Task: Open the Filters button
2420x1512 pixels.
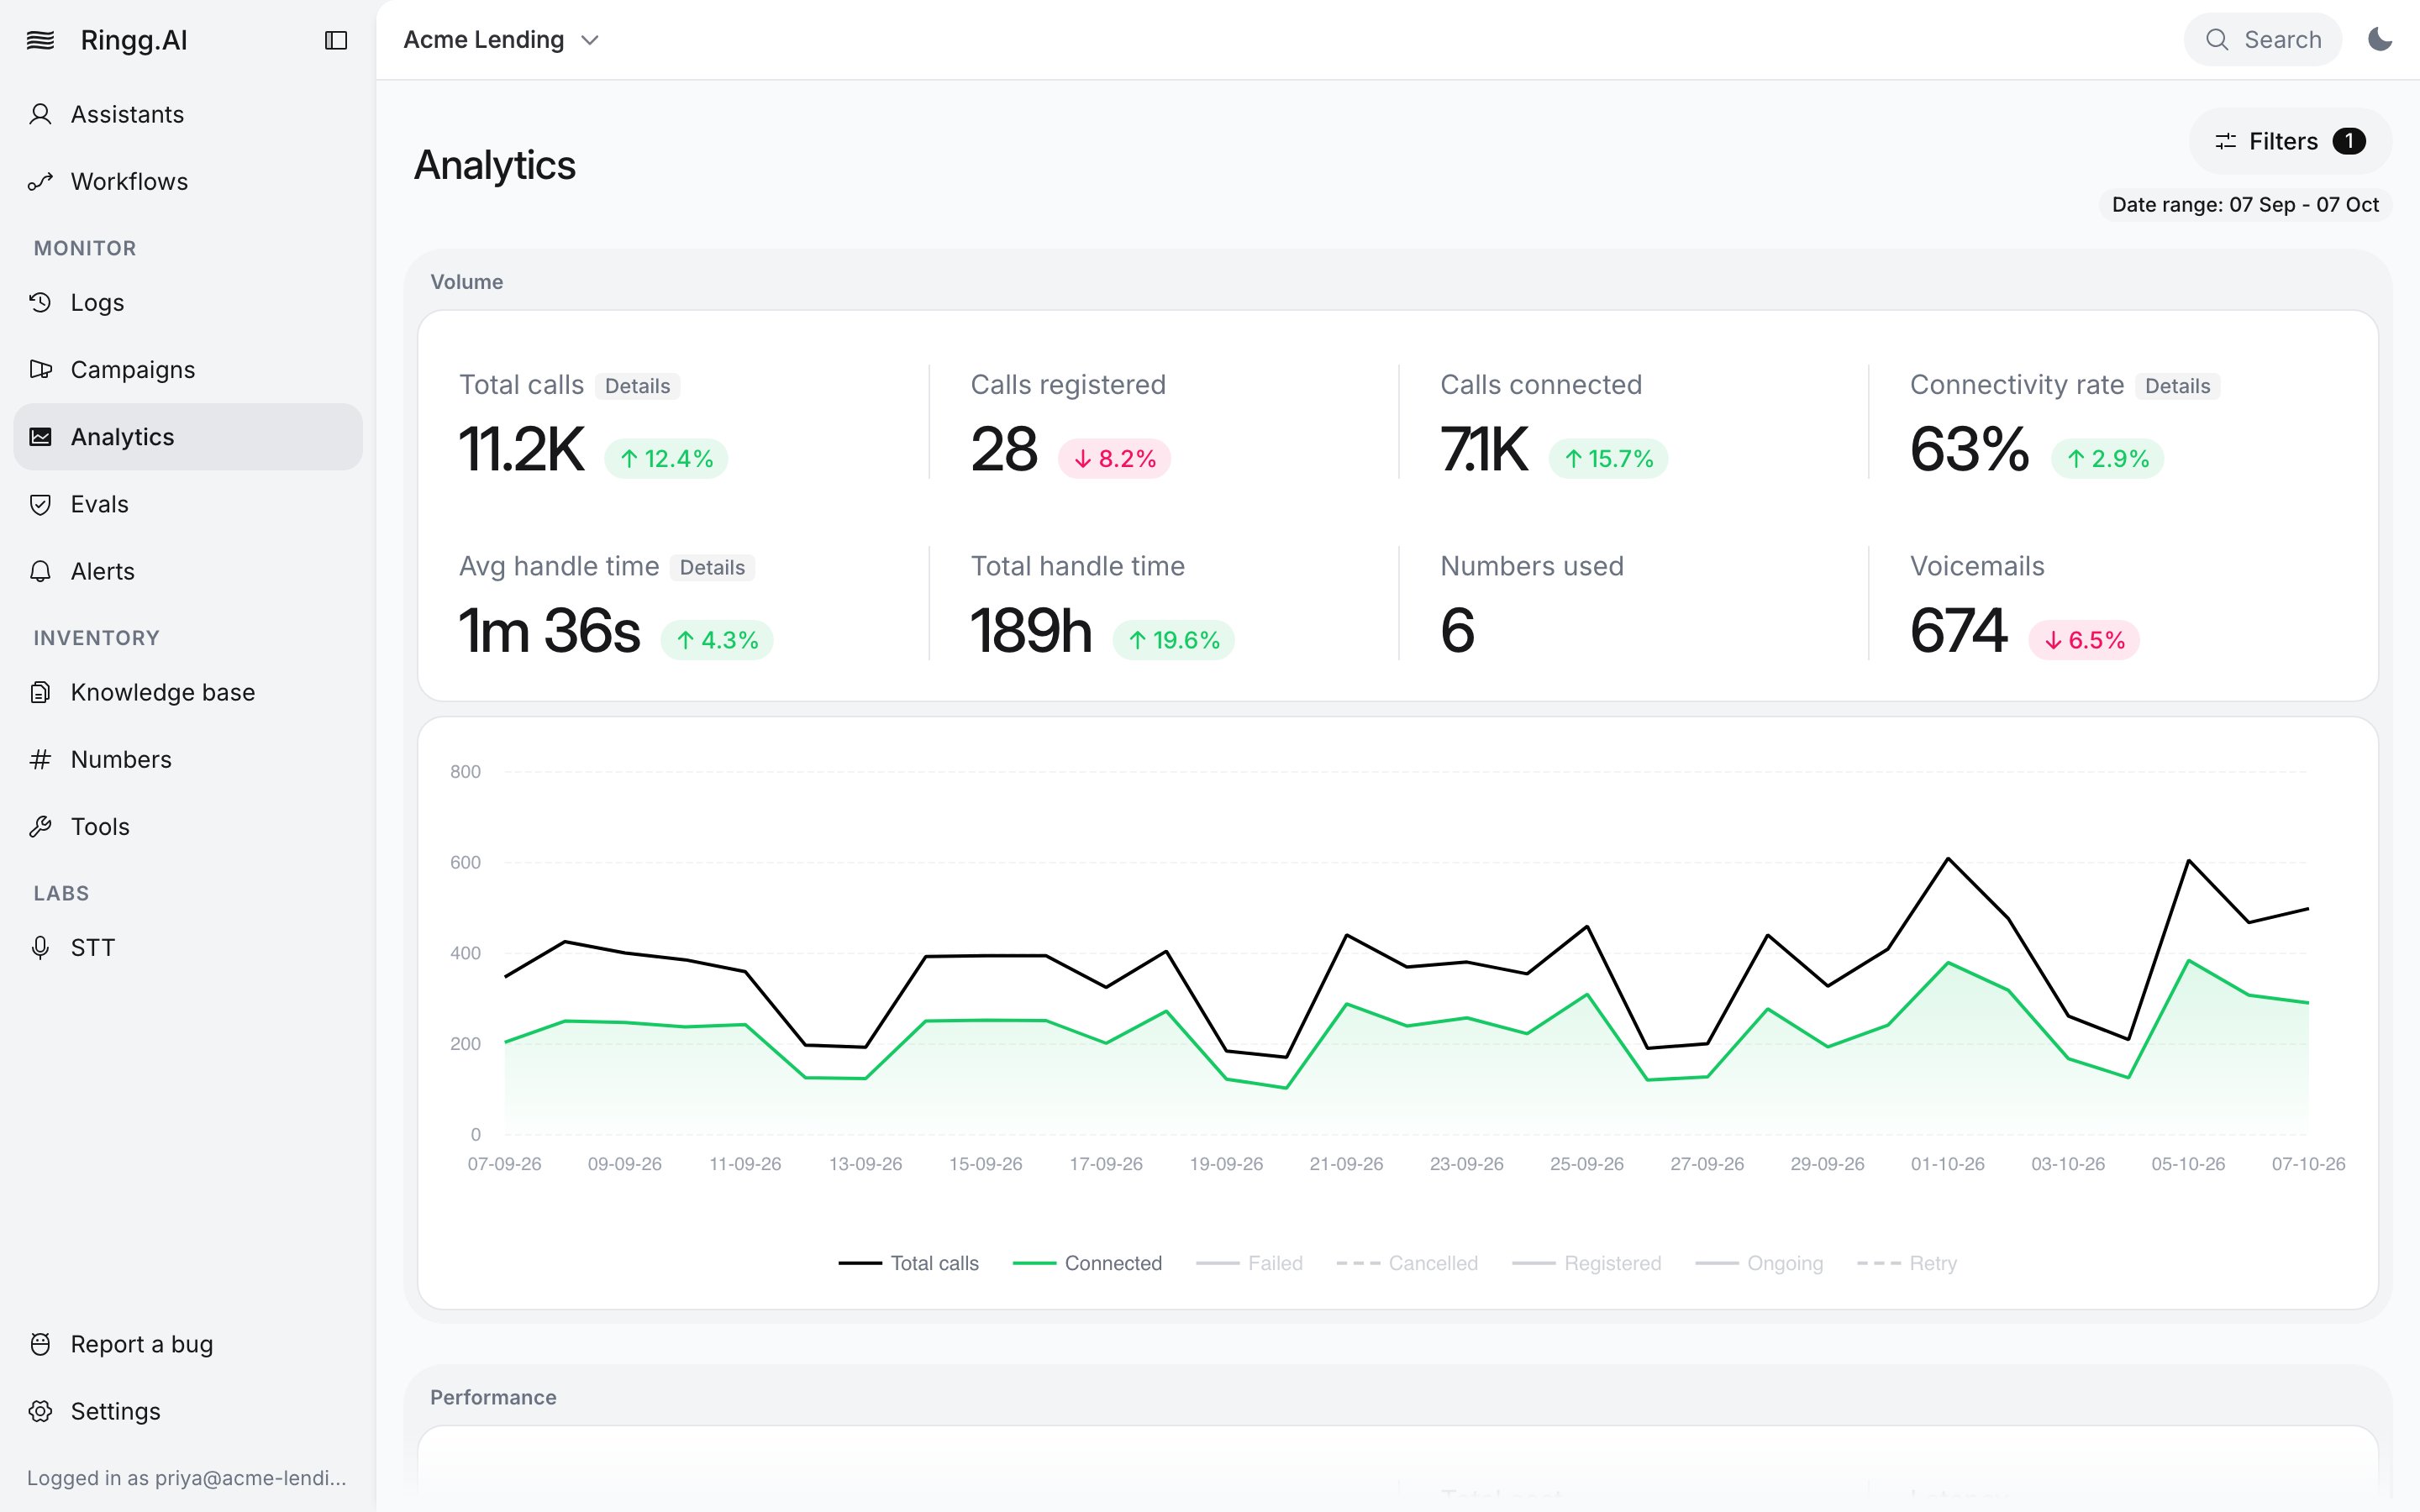Action: tap(2290, 141)
